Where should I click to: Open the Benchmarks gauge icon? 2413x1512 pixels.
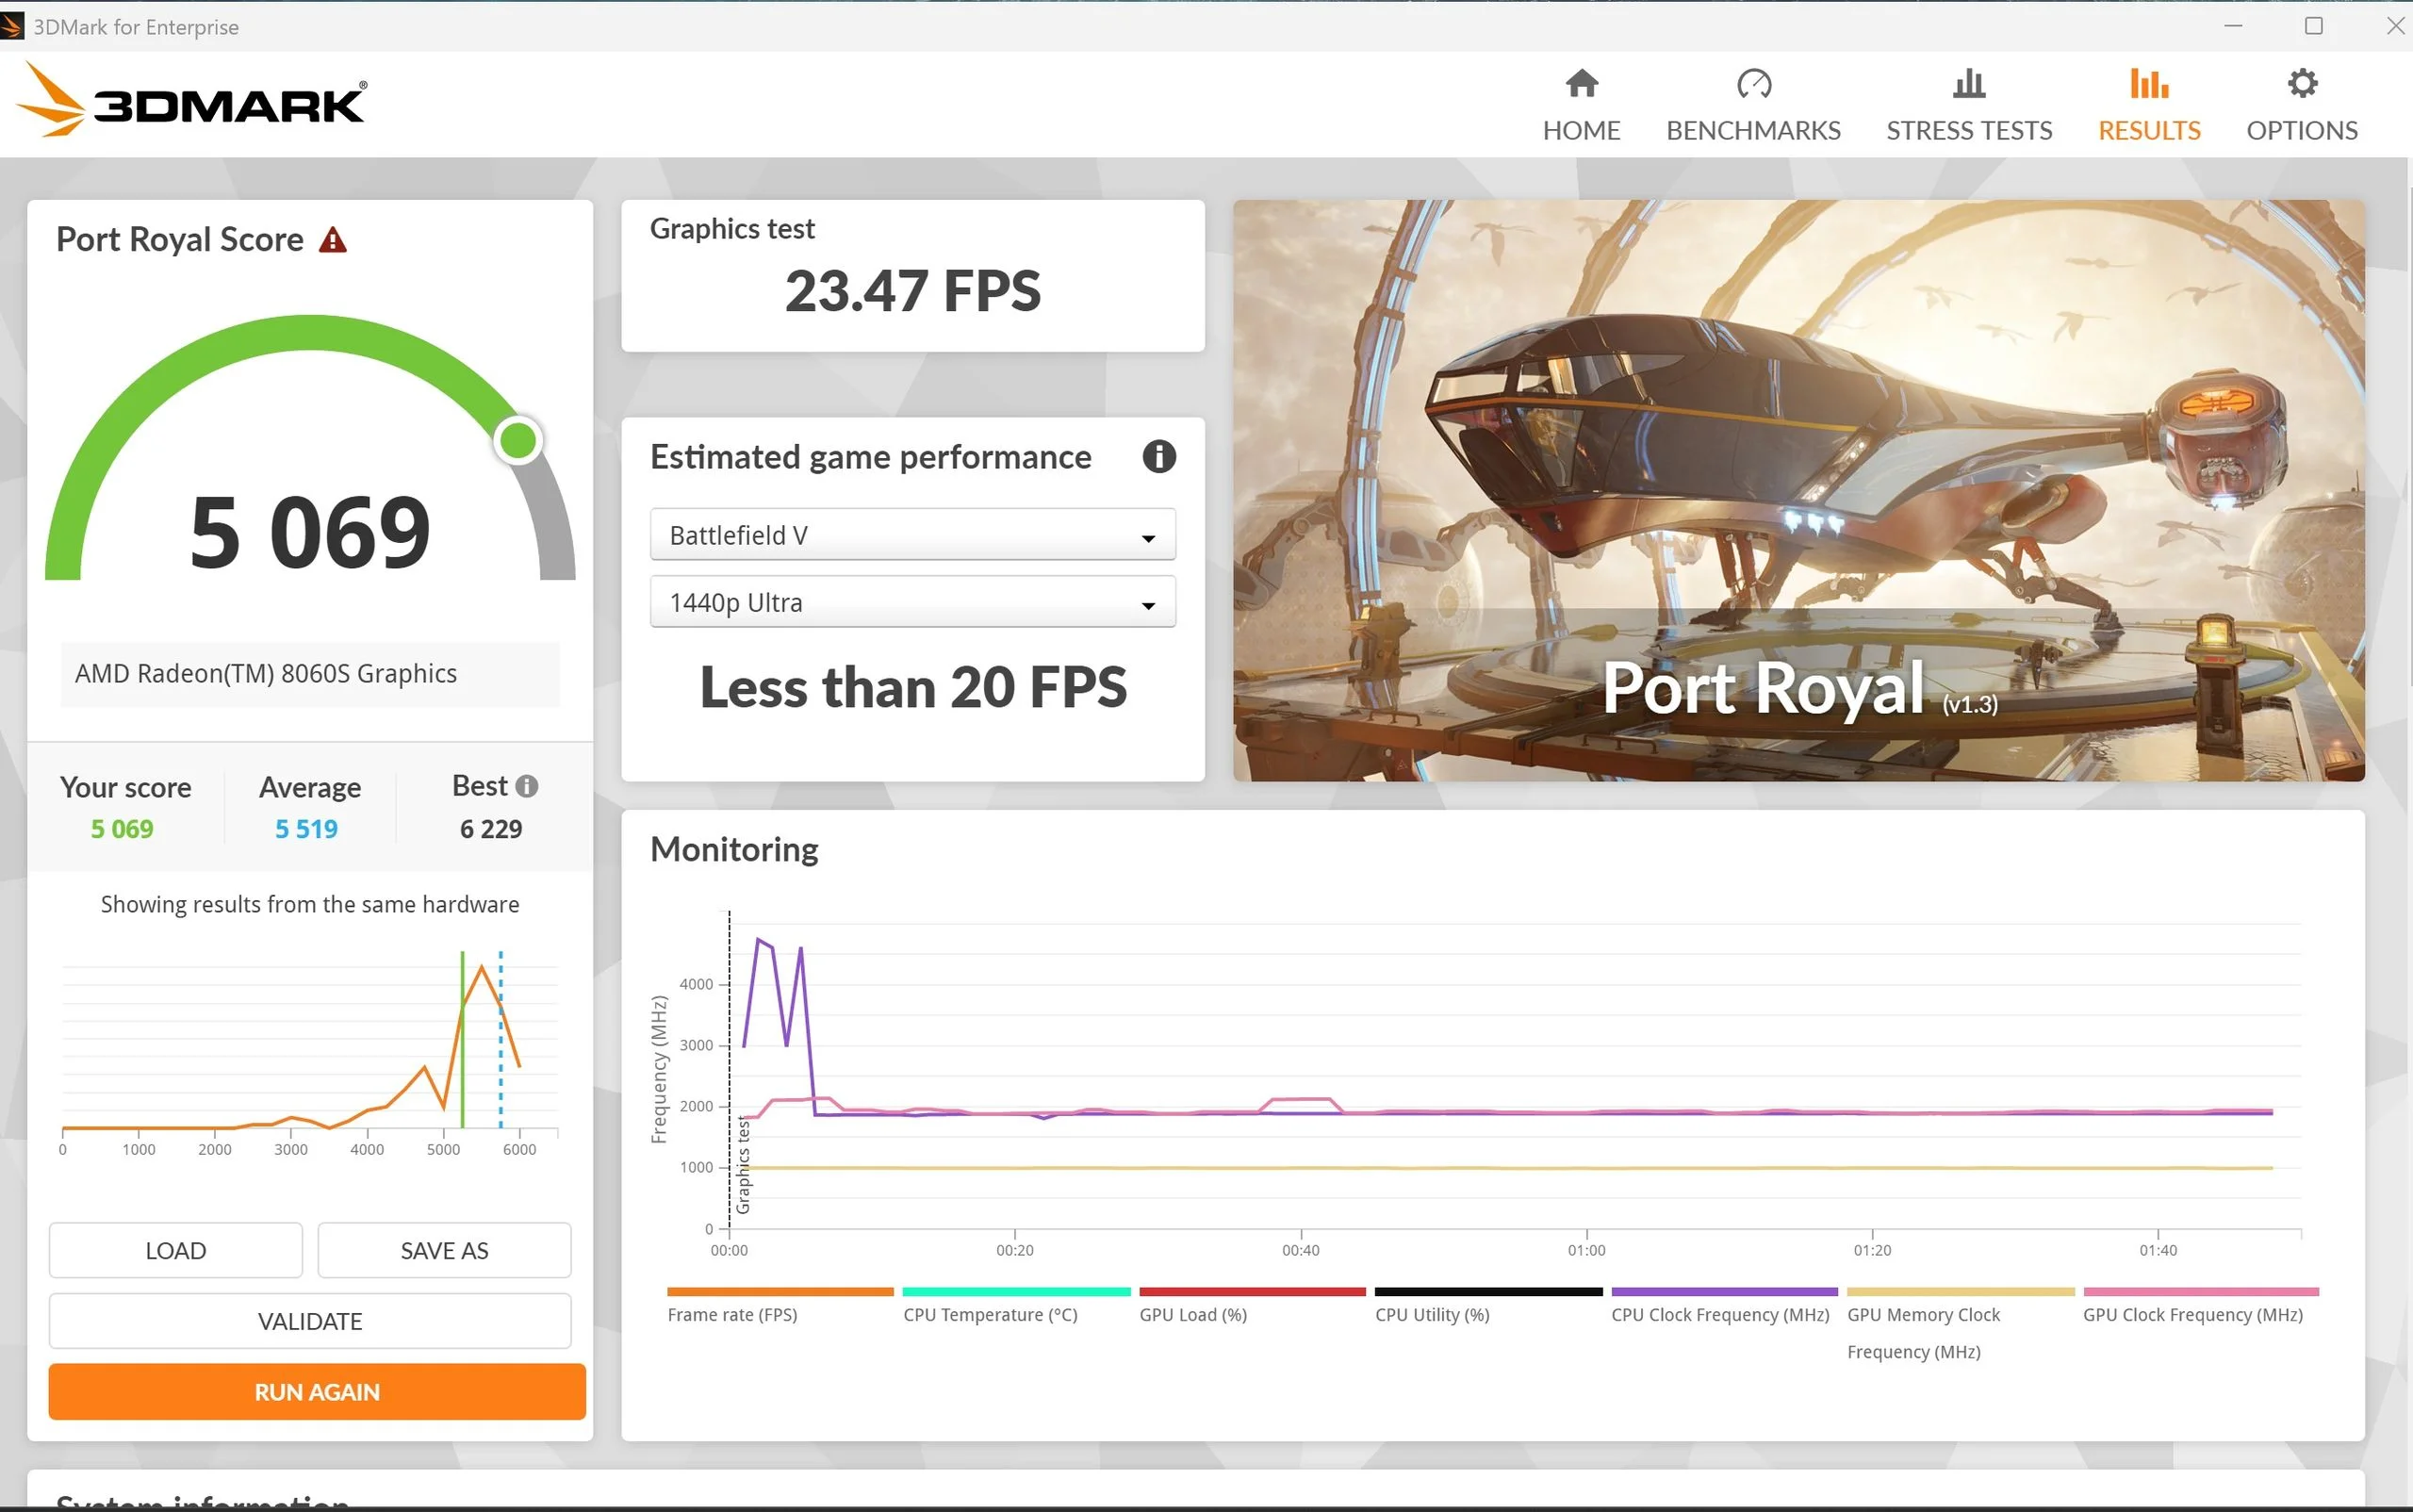click(x=1753, y=84)
